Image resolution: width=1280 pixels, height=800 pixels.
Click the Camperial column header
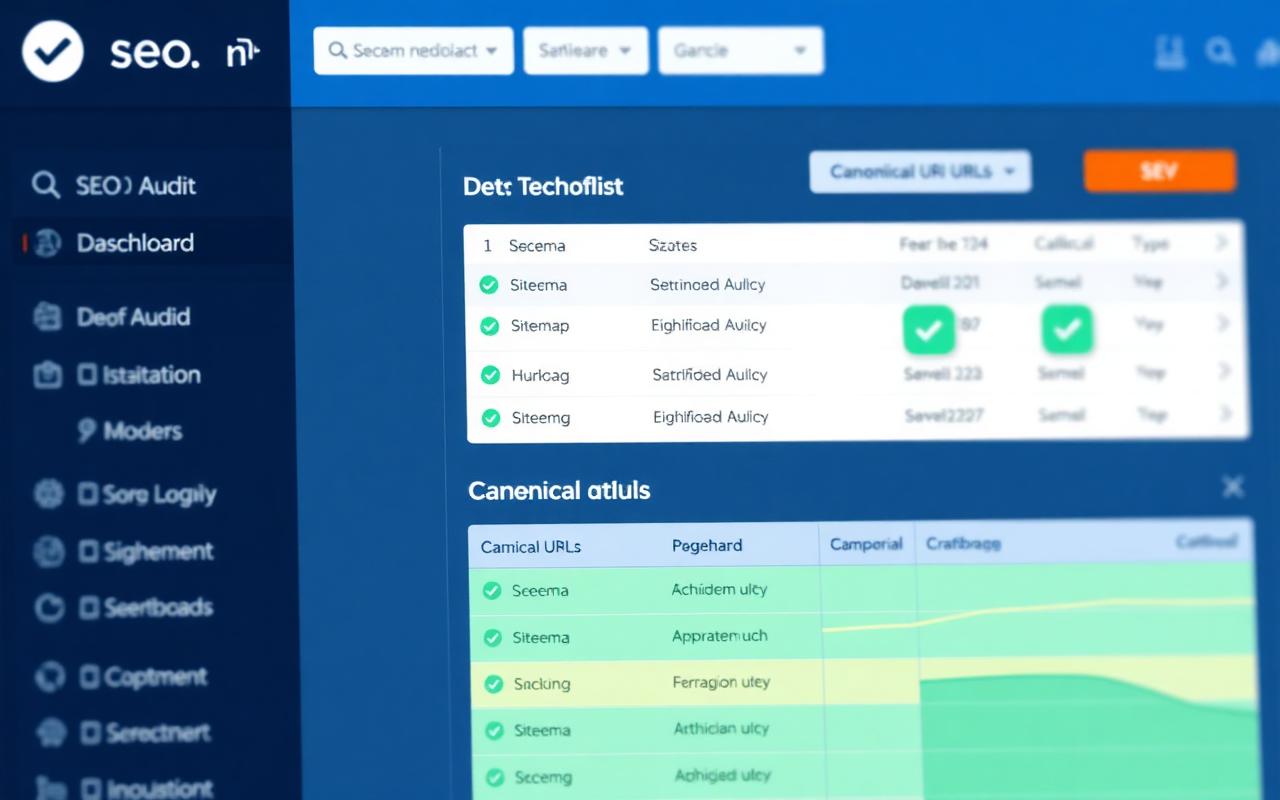click(x=866, y=545)
